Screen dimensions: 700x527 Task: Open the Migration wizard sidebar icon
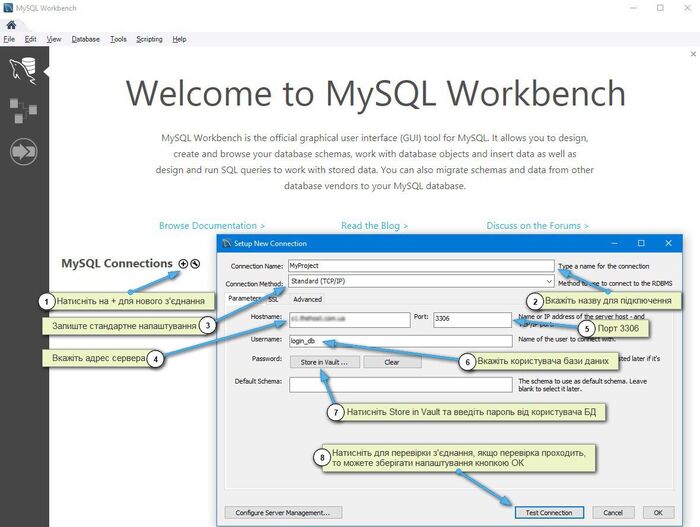click(x=23, y=152)
